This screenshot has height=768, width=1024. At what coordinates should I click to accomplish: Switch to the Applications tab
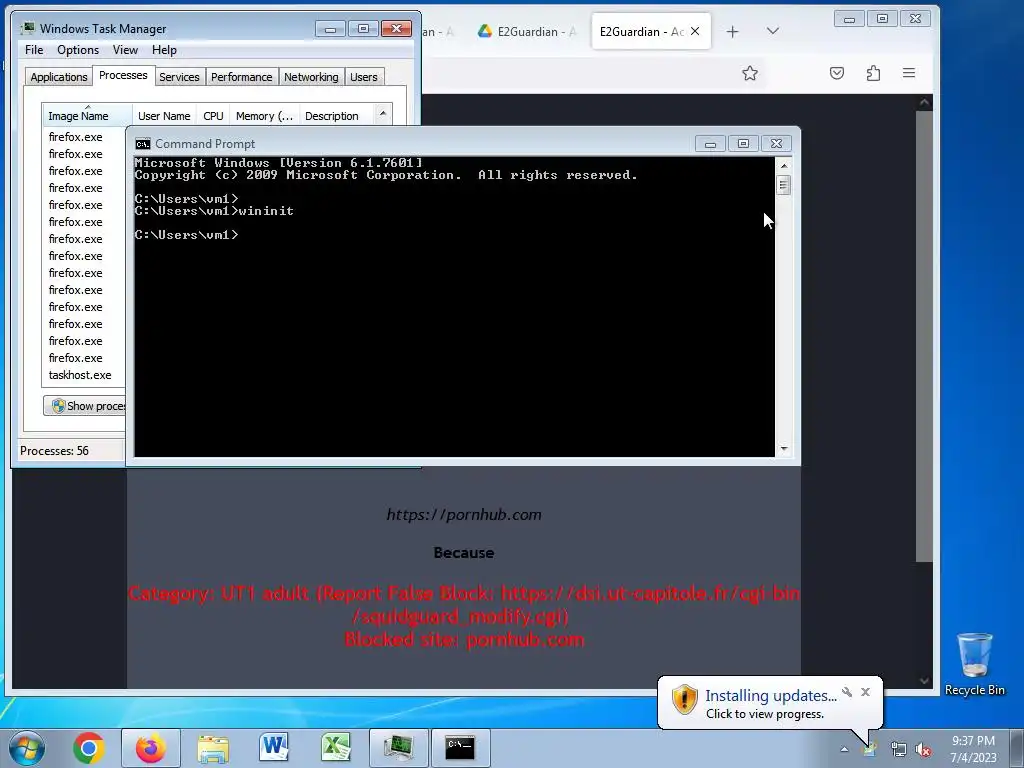[59, 77]
